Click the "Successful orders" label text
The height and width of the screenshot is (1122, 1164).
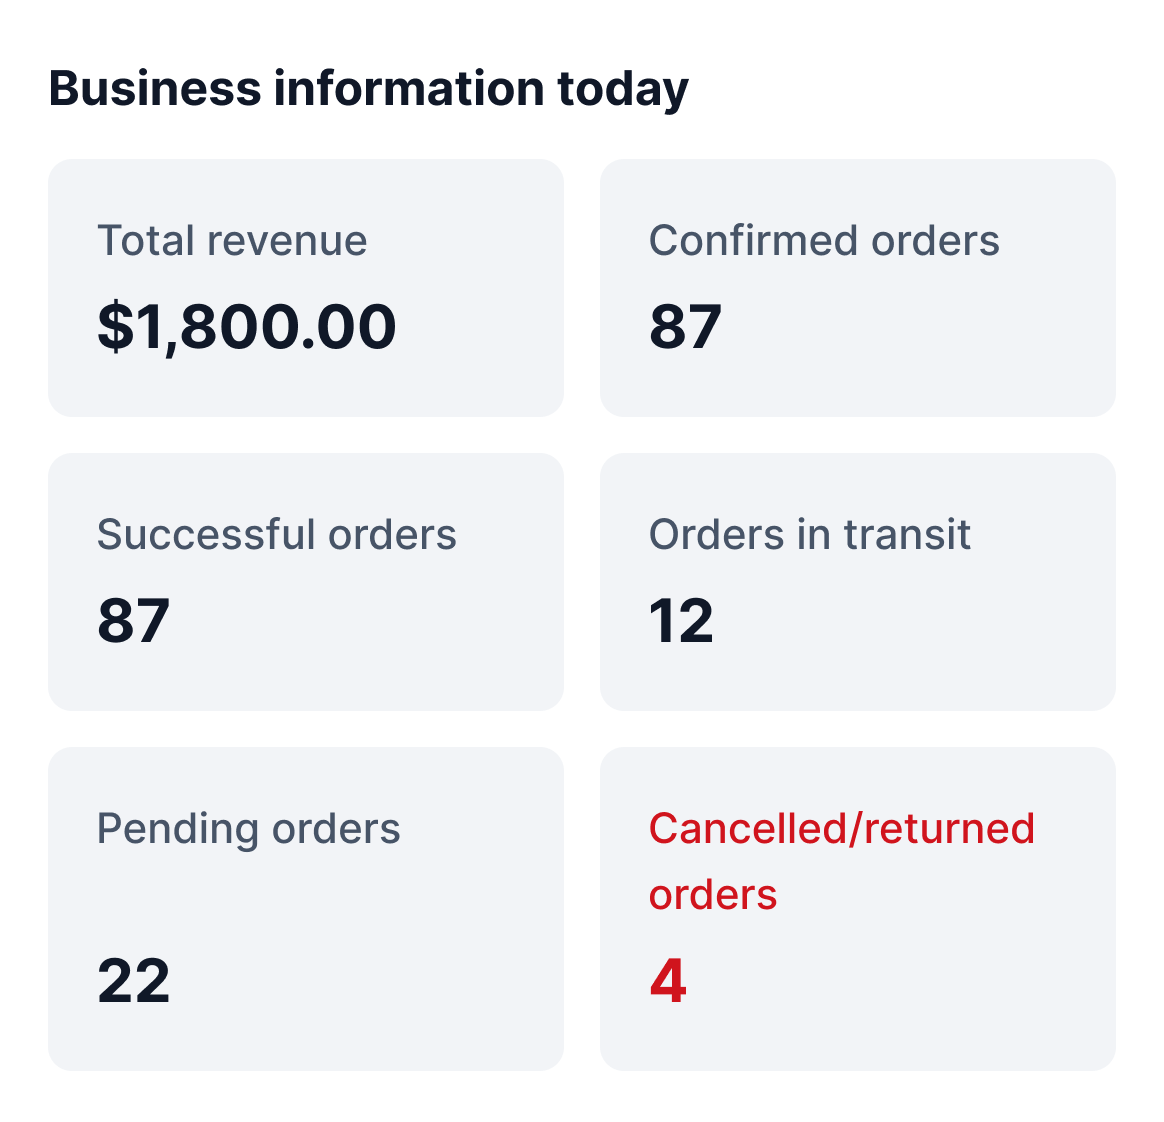[276, 535]
